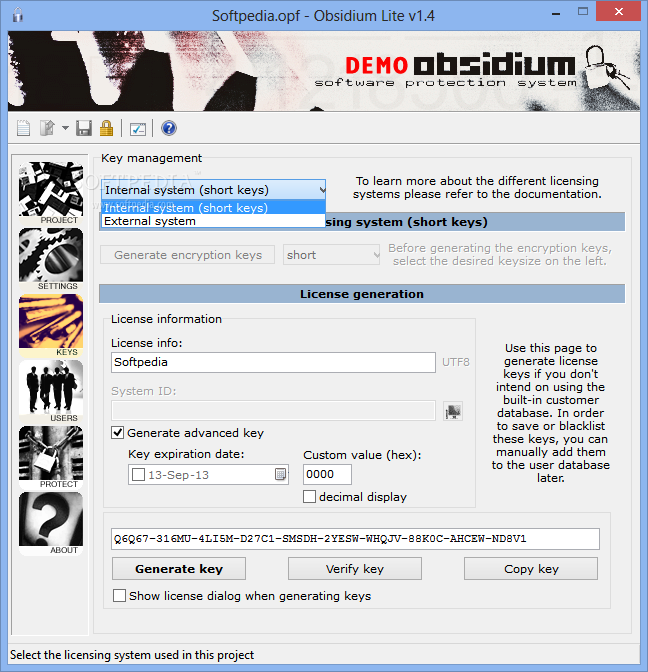Minimize the Obsidium Lite window
Screen dimensions: 648x672
tap(556, 12)
